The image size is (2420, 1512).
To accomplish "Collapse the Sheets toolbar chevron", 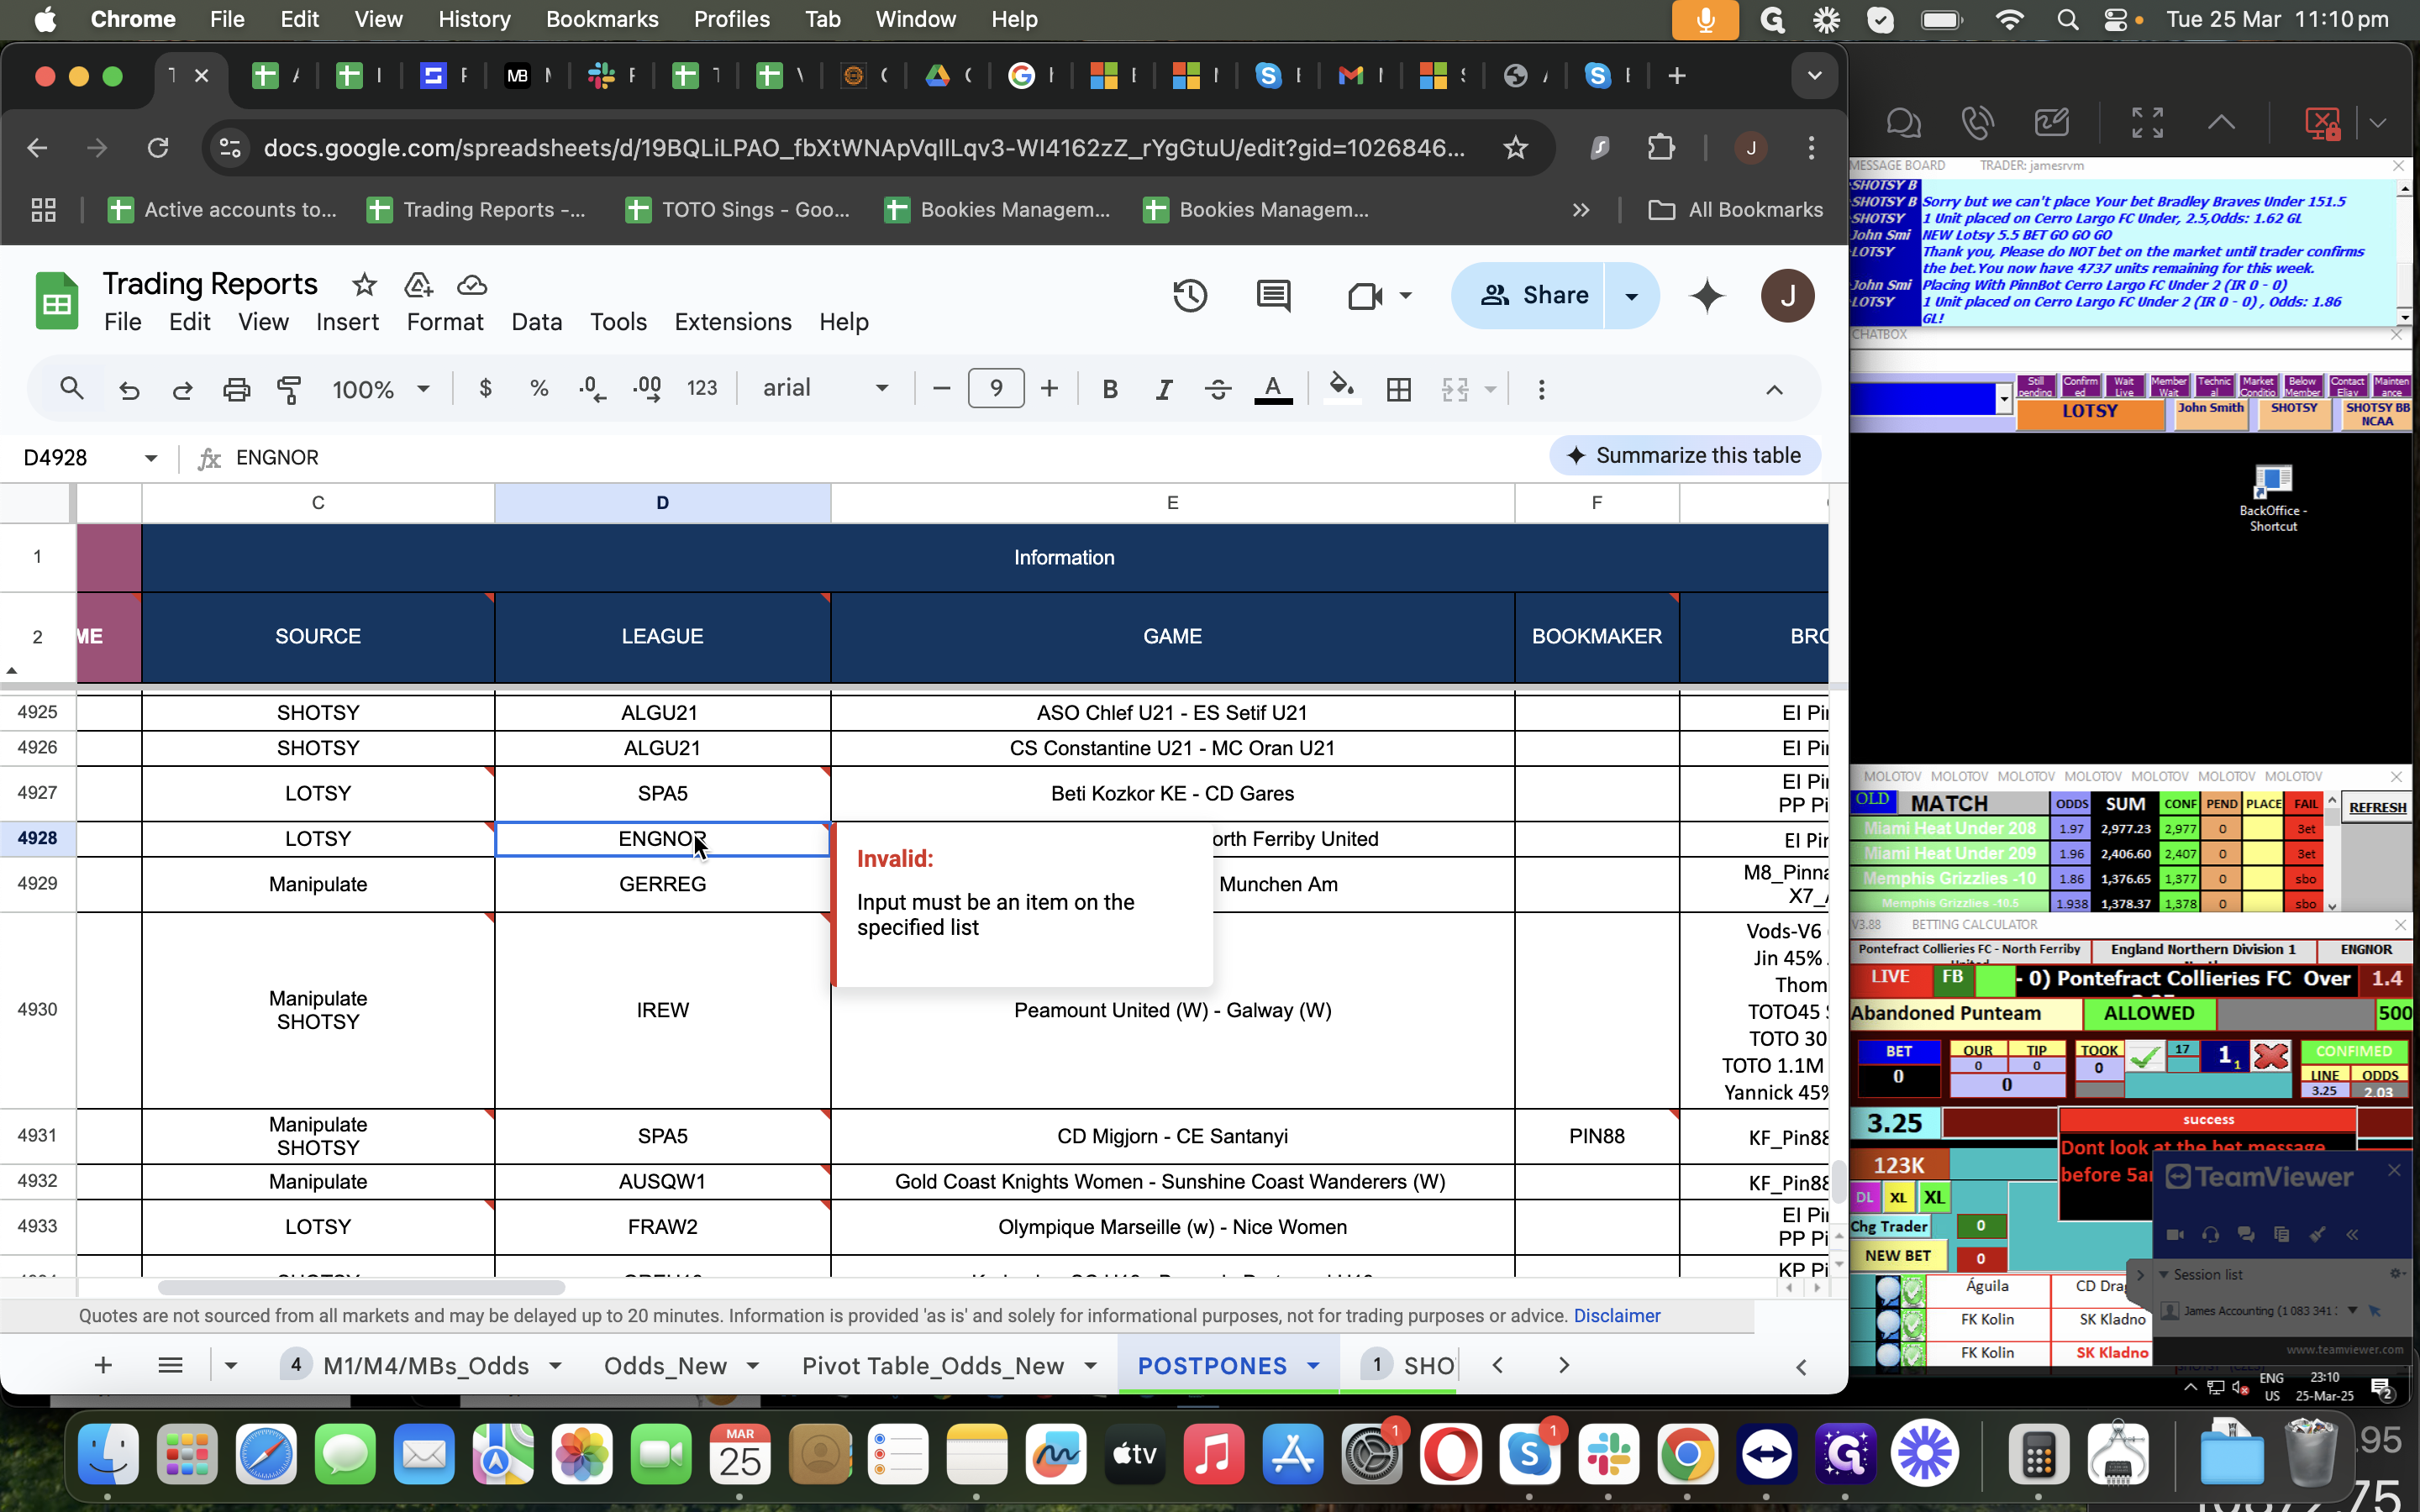I will point(1774,389).
